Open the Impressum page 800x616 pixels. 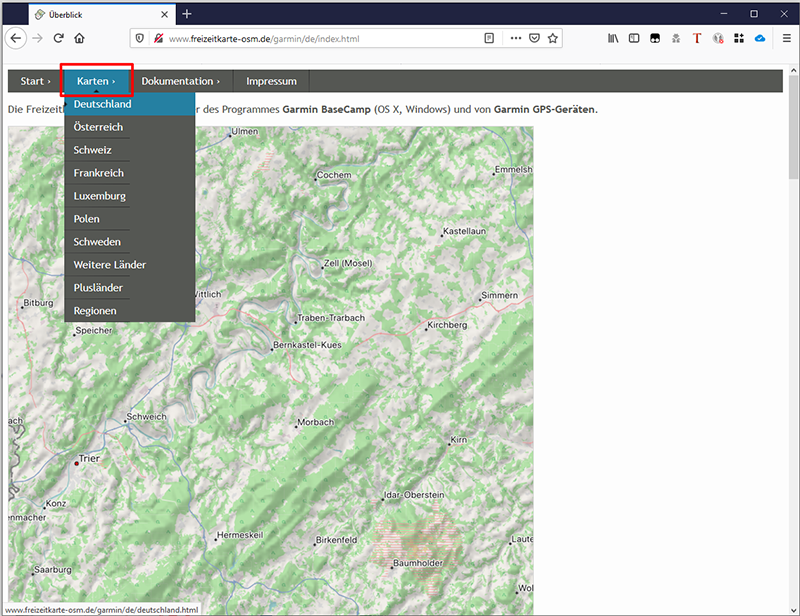click(271, 81)
